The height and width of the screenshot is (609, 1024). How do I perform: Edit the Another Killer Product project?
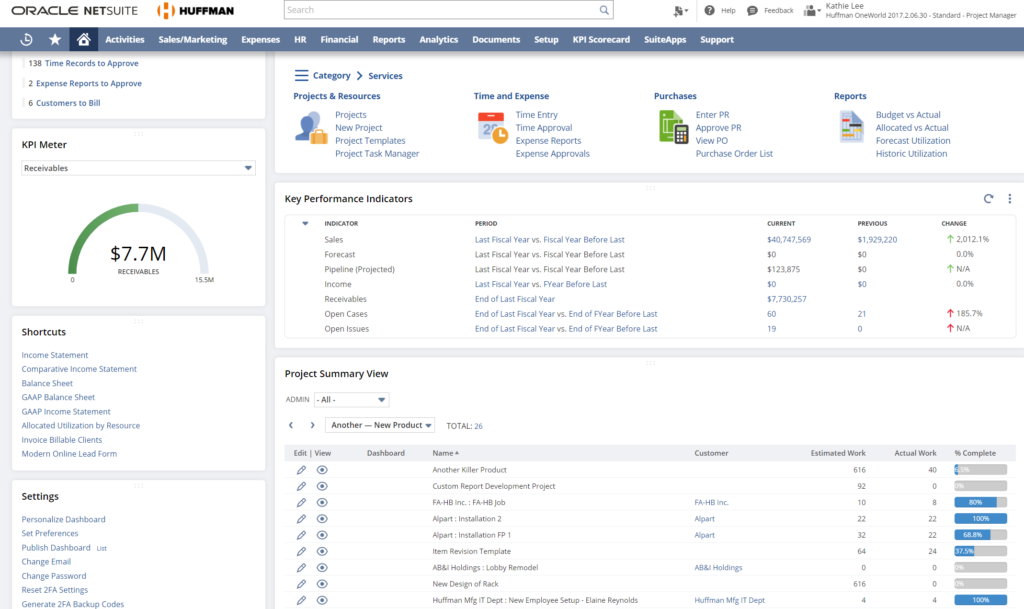[301, 470]
